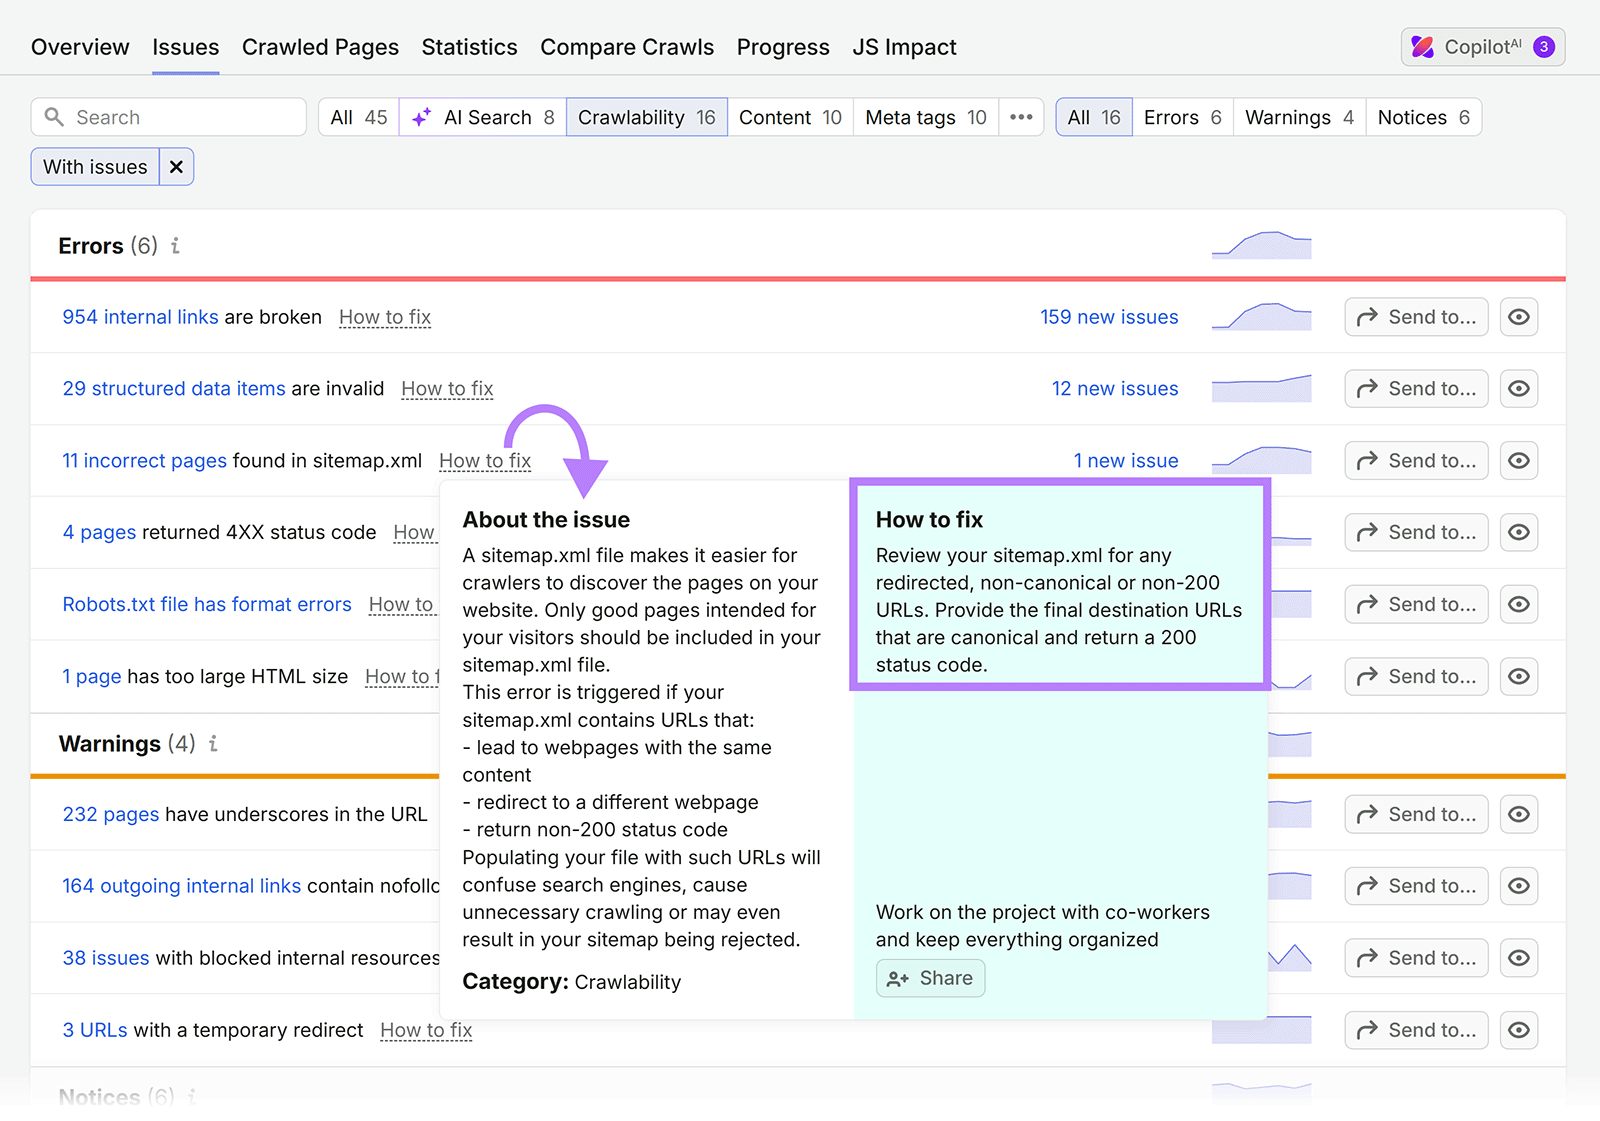The height and width of the screenshot is (1121, 1600).
Task: Open the JS Impact tab
Action: pyautogui.click(x=904, y=47)
